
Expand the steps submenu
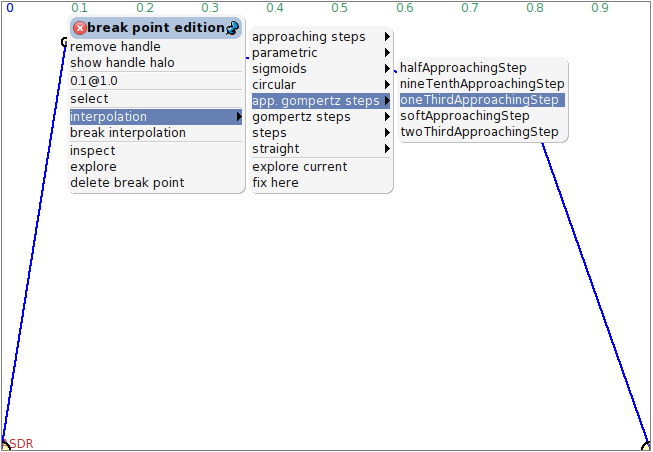coord(321,133)
